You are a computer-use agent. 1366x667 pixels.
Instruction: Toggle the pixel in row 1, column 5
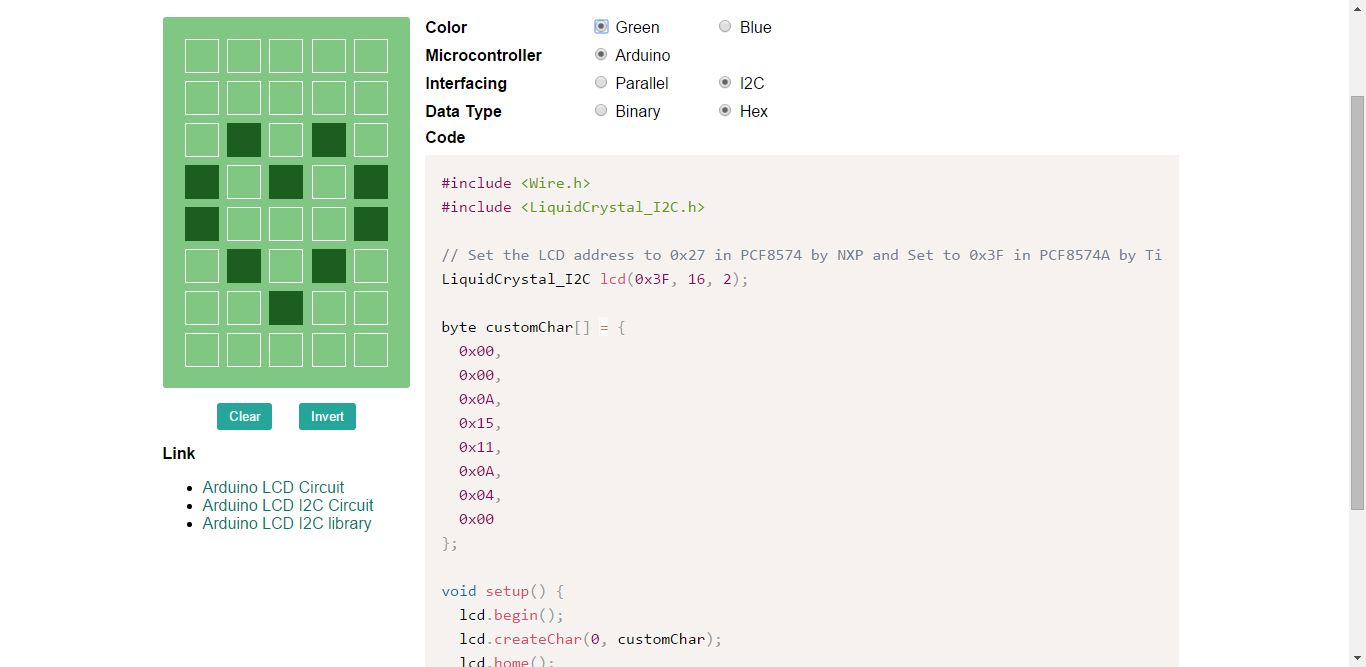tap(371, 56)
